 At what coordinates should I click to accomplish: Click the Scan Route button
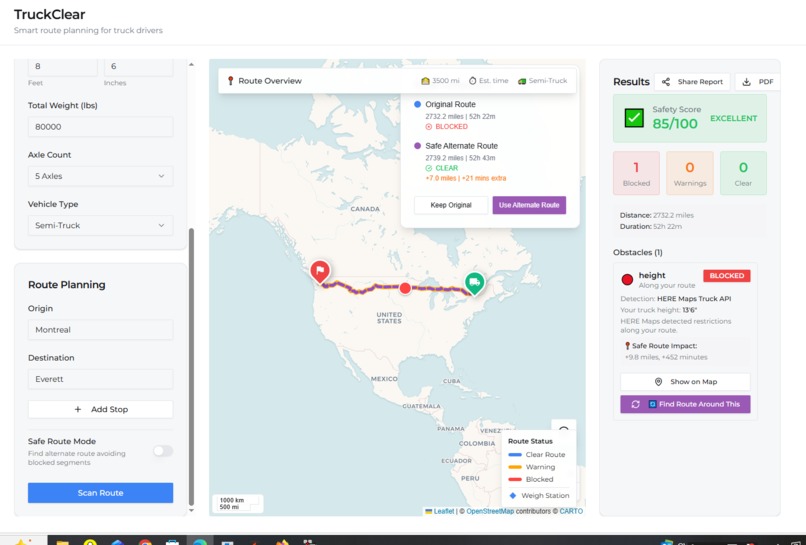[x=100, y=493]
